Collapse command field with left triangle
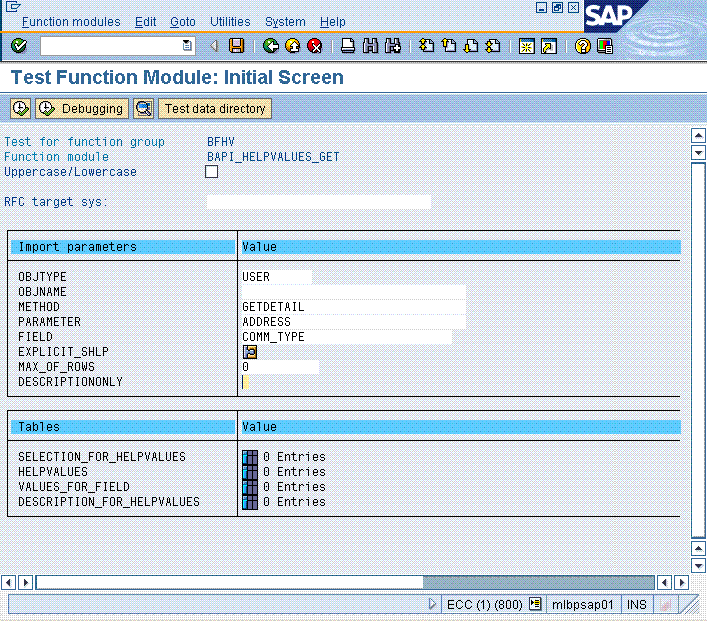 [214, 46]
